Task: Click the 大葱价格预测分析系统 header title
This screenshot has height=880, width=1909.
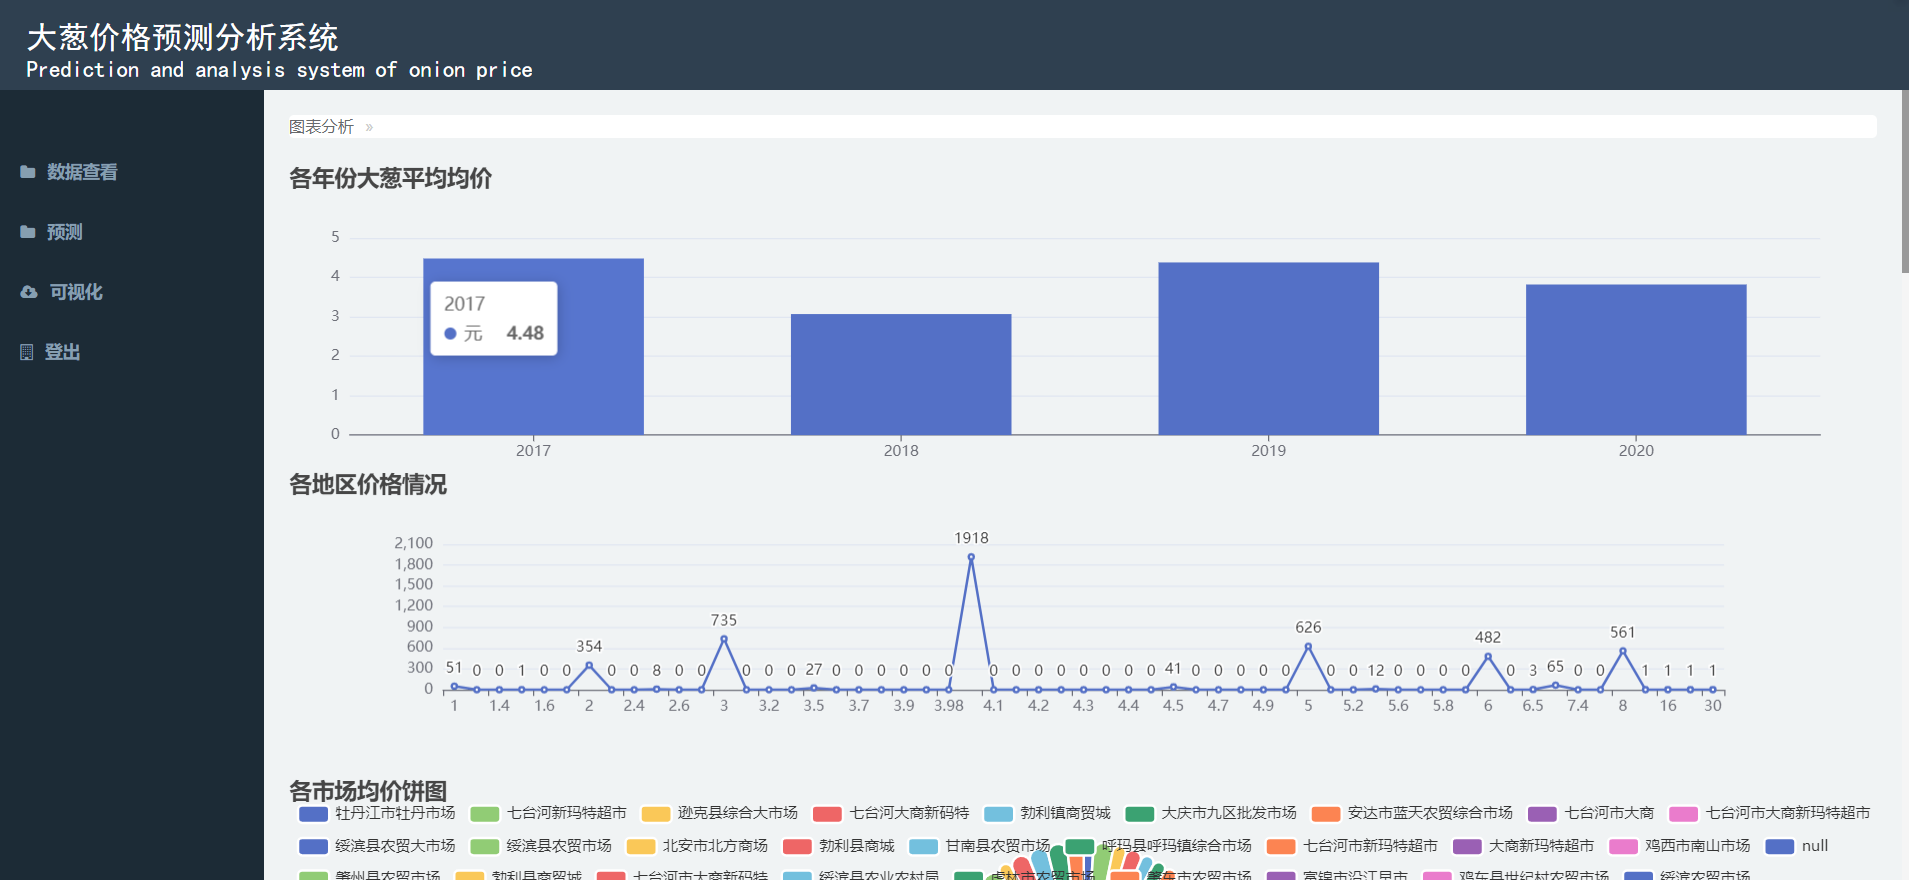Action: tap(182, 37)
